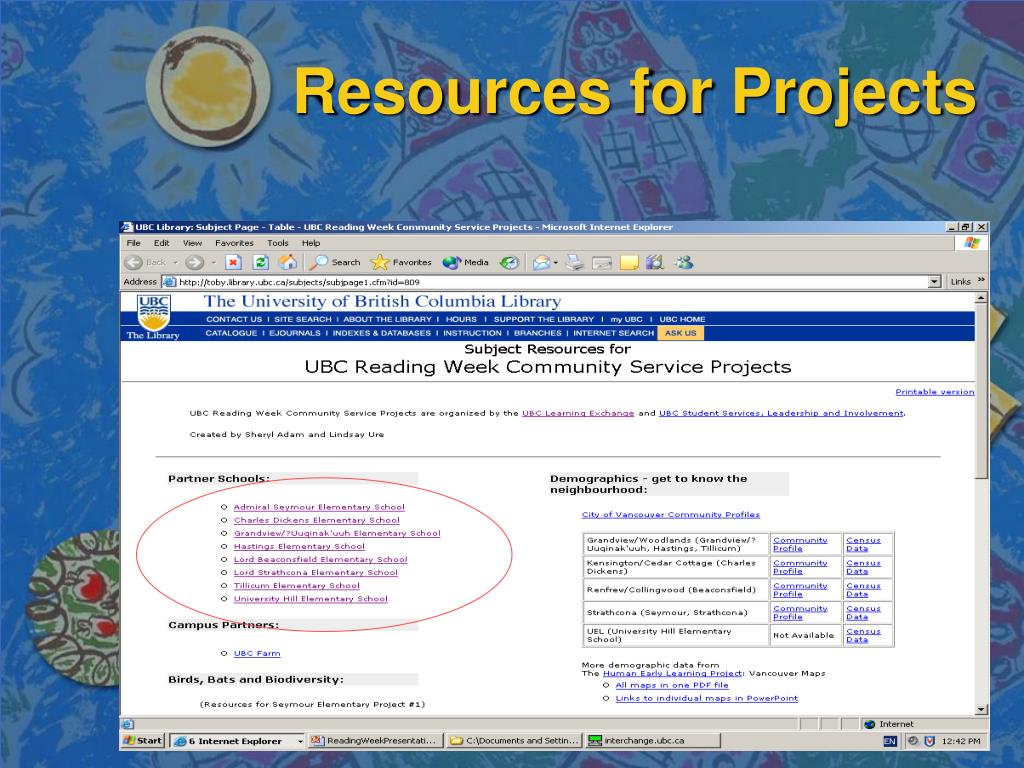Viewport: 1024px width, 768px height.
Task: Click SITE SEARCH in the top navigation
Action: [302, 319]
